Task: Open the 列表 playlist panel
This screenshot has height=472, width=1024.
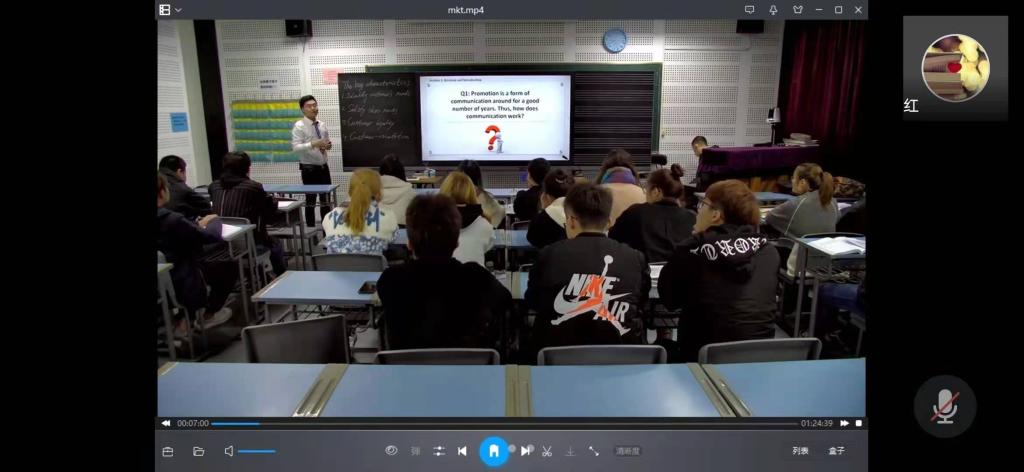Action: 800,451
